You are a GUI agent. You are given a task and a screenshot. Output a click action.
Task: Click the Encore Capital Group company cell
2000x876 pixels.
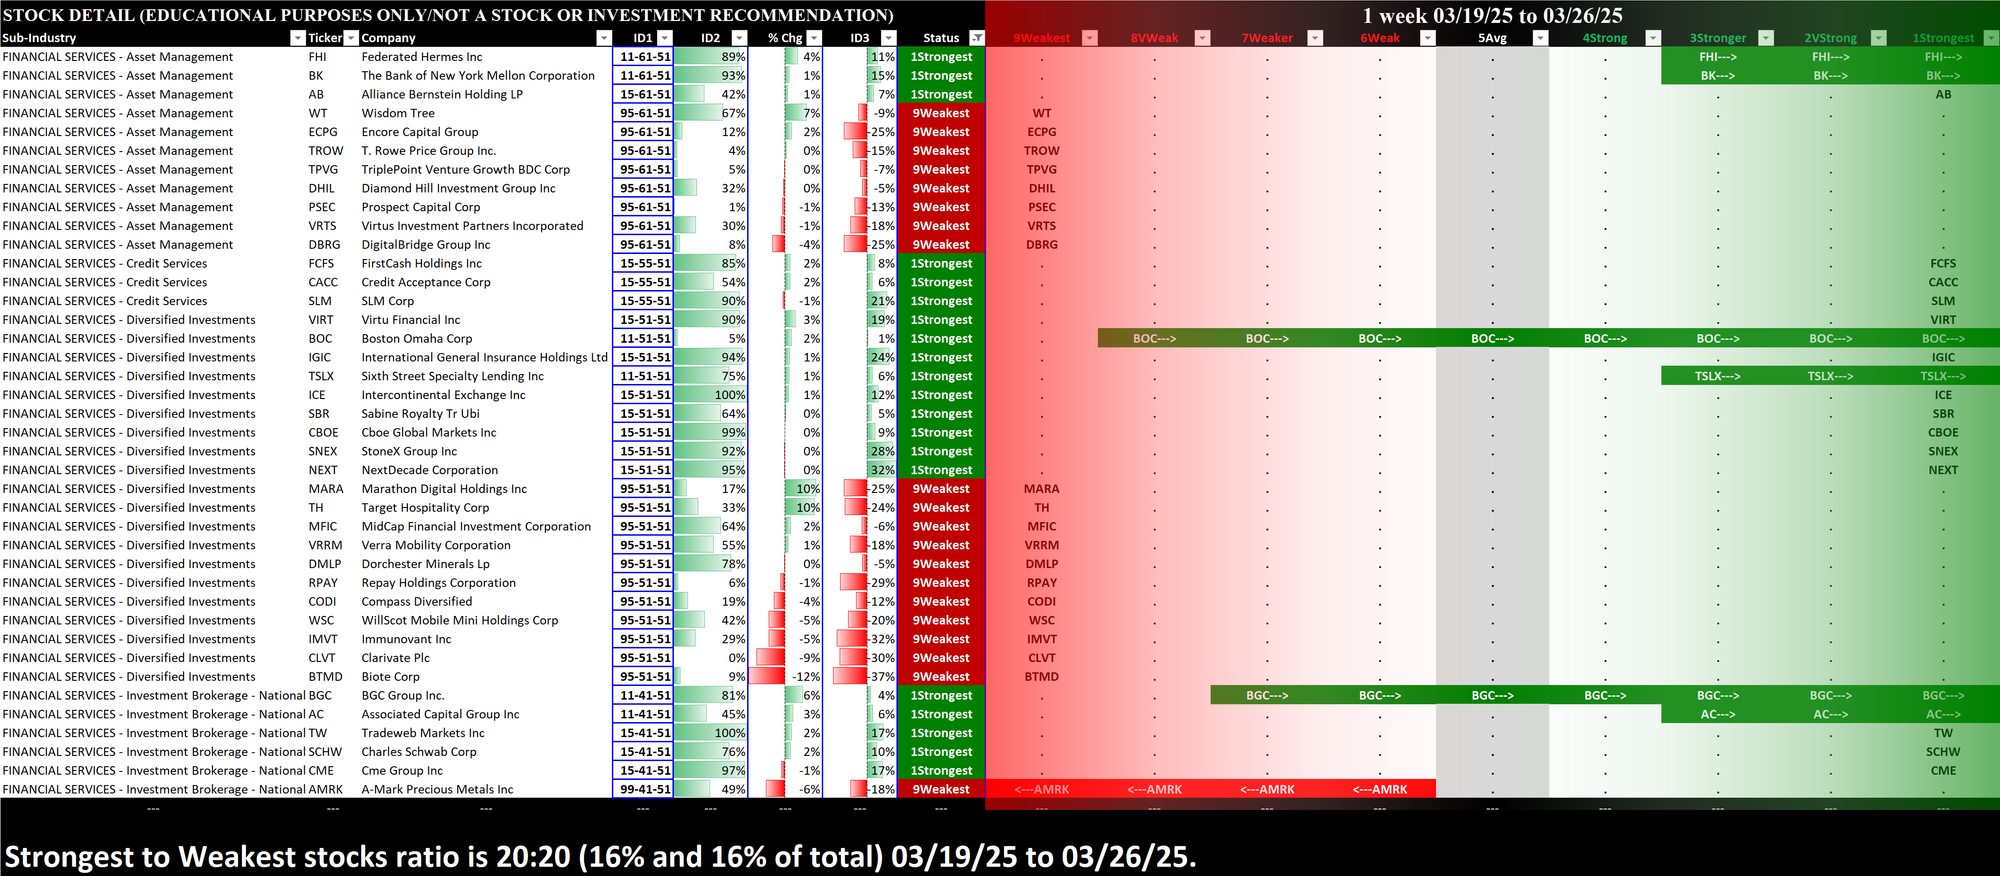[x=485, y=132]
